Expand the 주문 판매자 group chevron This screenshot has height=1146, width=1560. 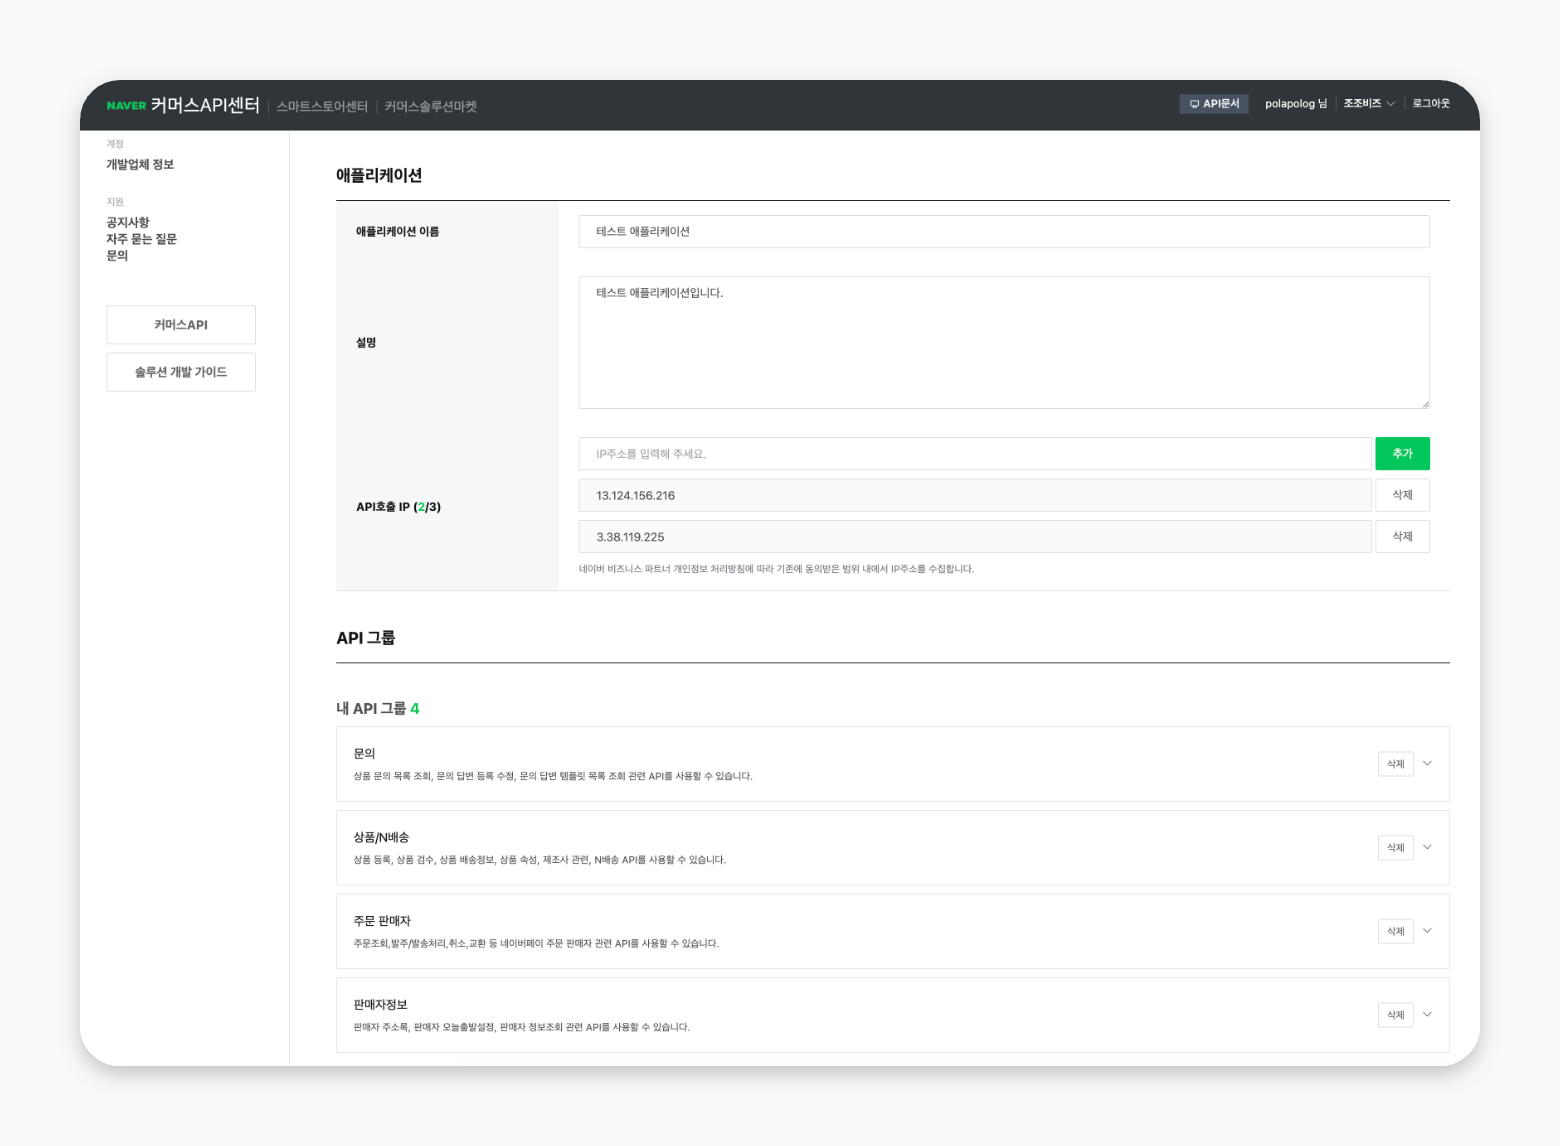[x=1428, y=931]
